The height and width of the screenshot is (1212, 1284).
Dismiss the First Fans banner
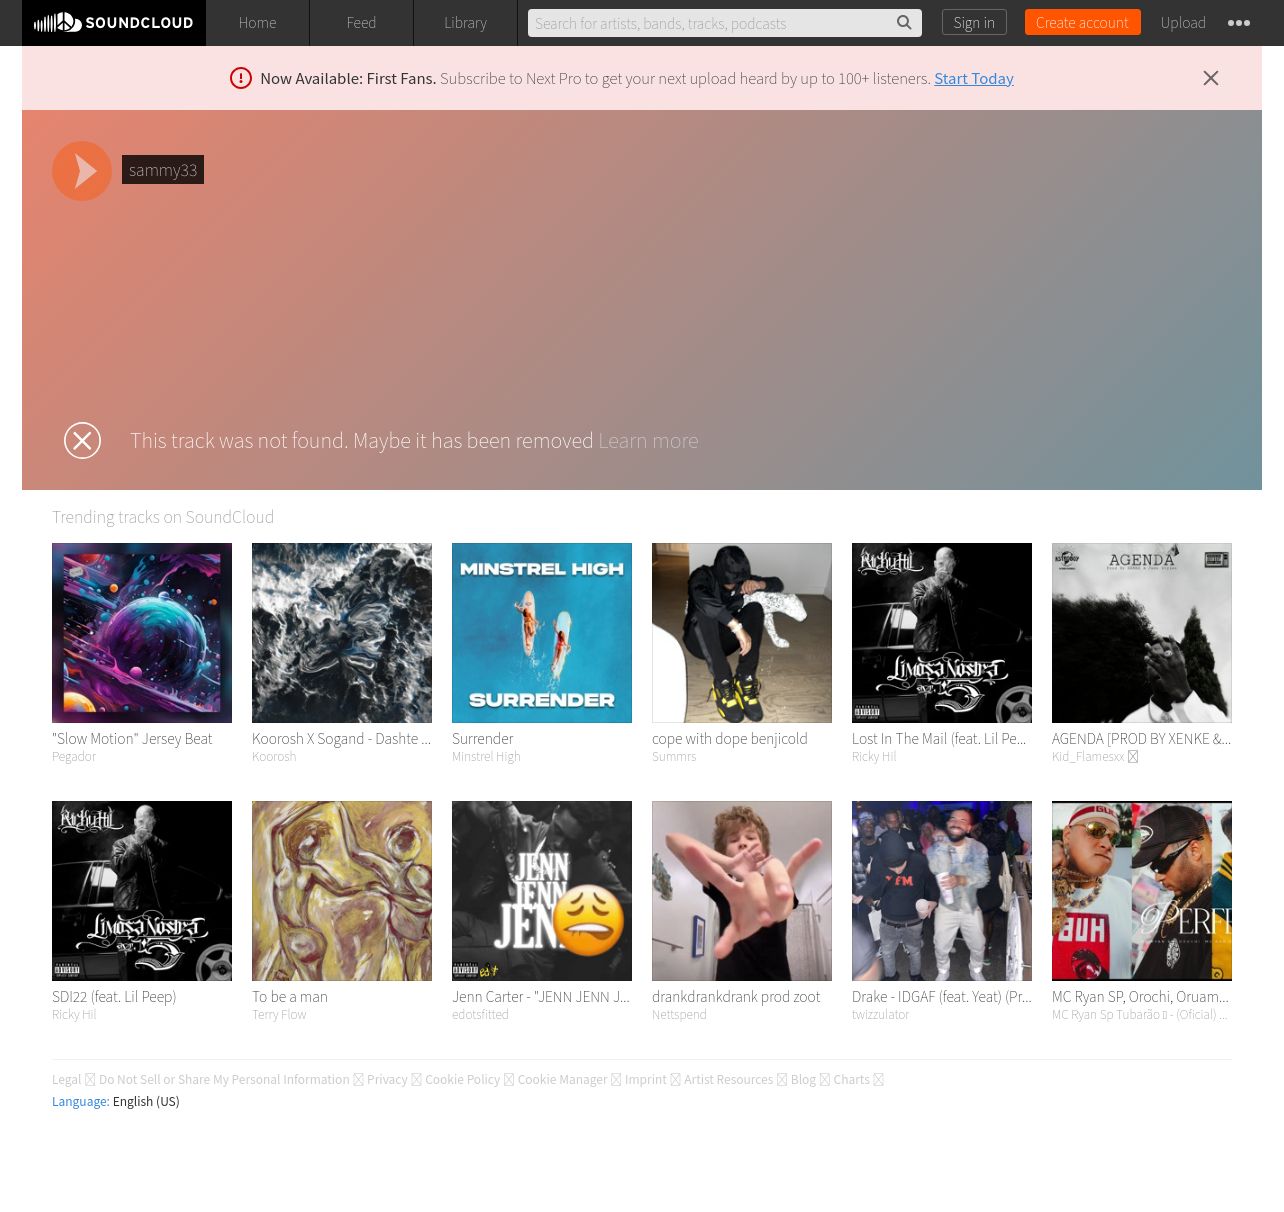1210,78
